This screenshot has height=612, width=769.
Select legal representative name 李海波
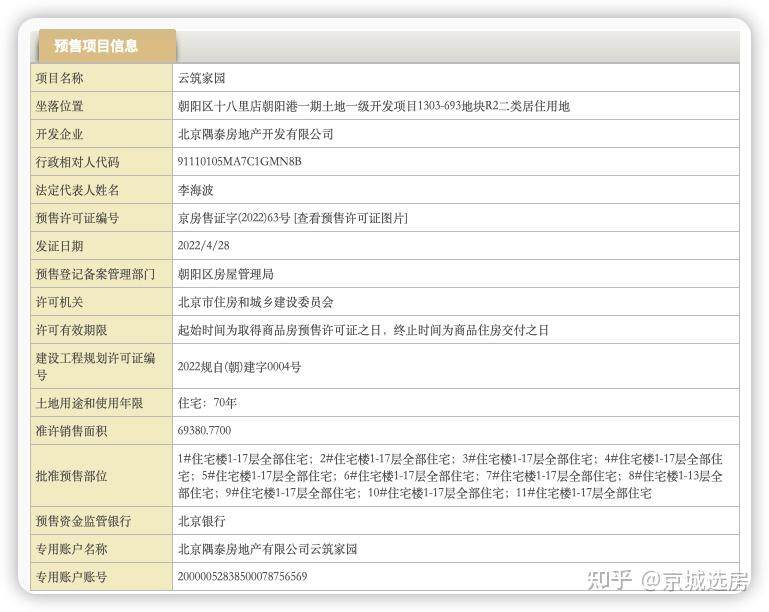click(x=196, y=190)
